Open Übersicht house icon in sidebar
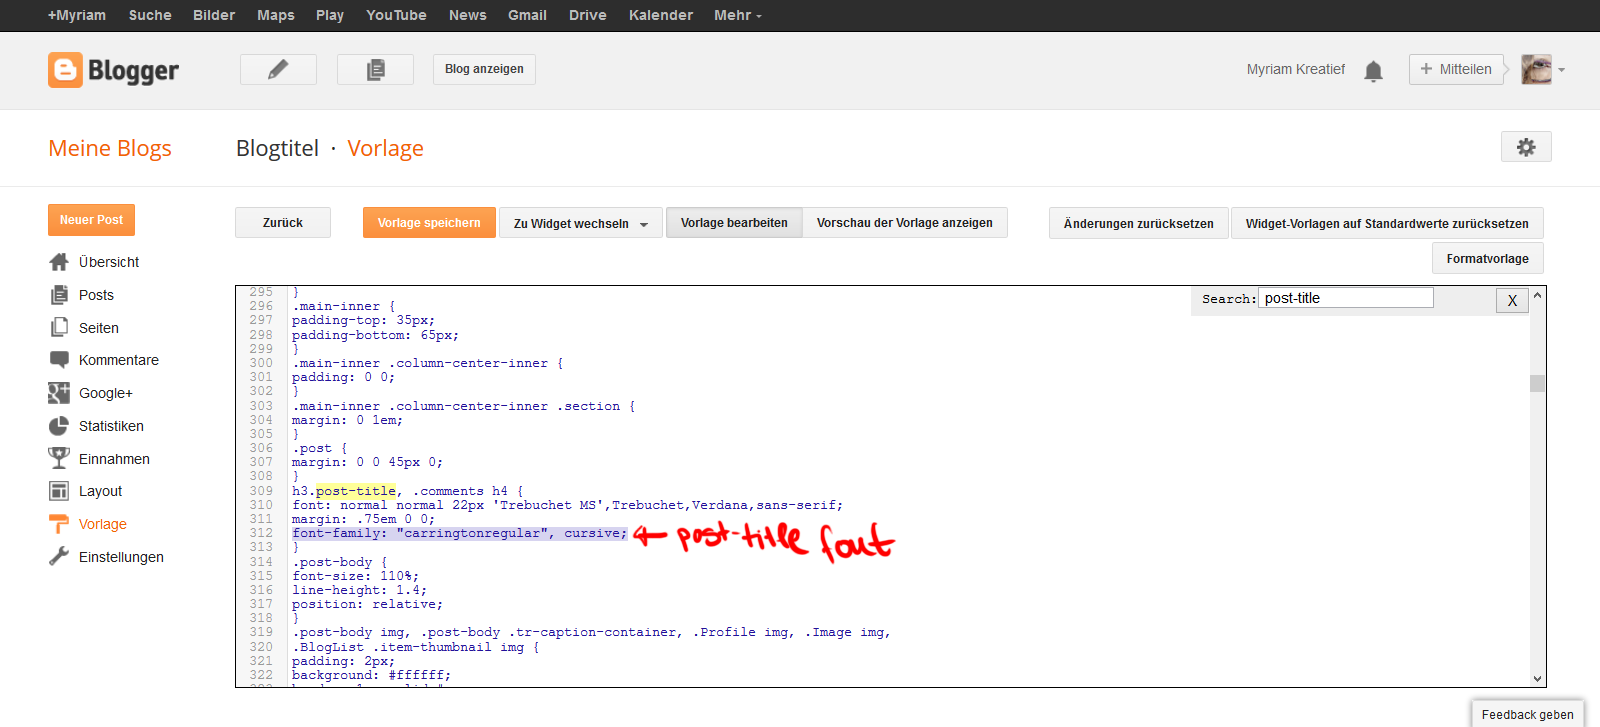The height and width of the screenshot is (727, 1600). tap(59, 262)
